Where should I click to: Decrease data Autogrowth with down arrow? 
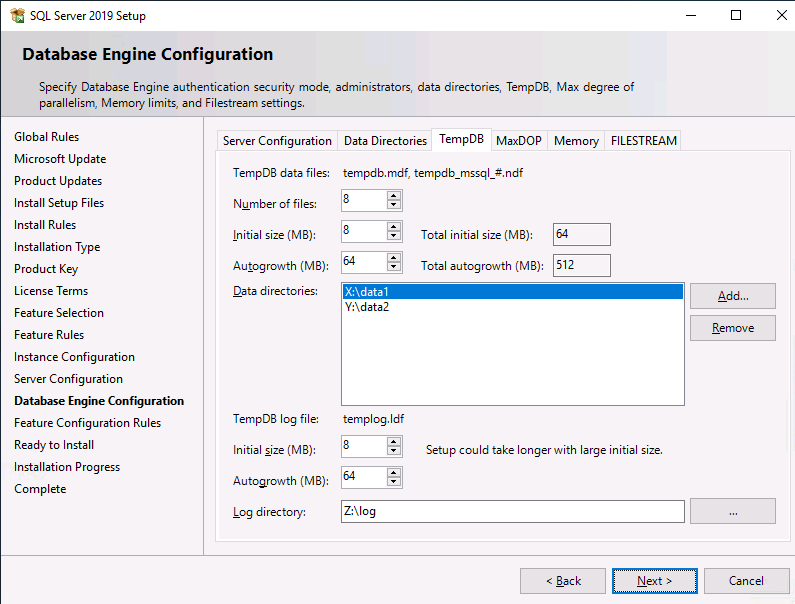coord(394,267)
